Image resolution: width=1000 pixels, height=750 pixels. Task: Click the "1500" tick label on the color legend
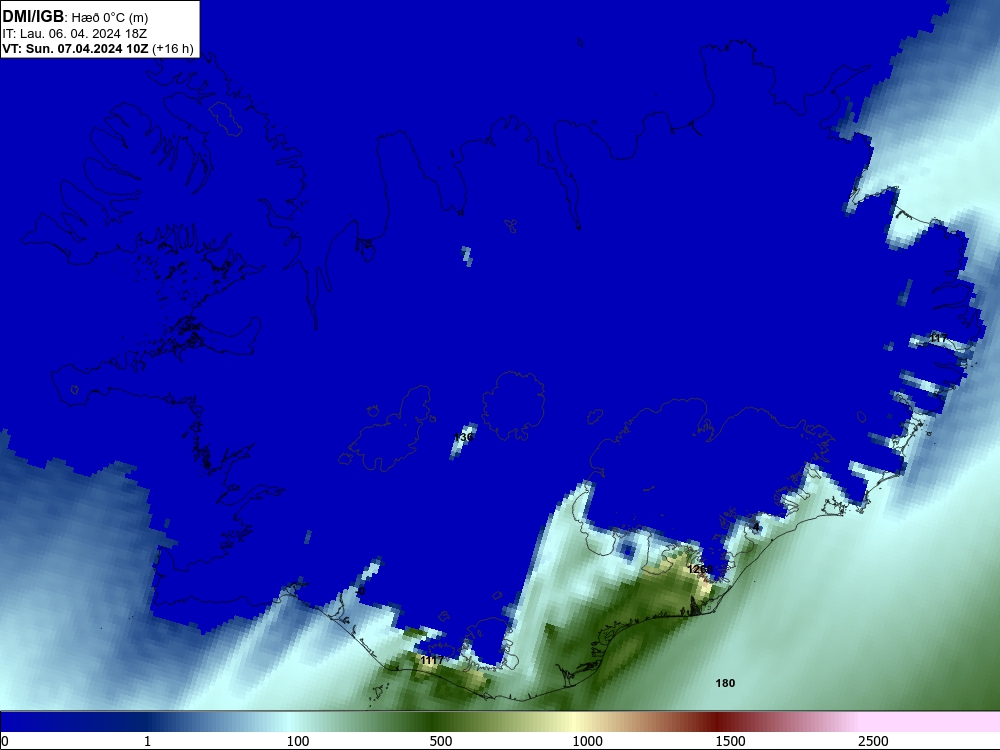tap(730, 741)
